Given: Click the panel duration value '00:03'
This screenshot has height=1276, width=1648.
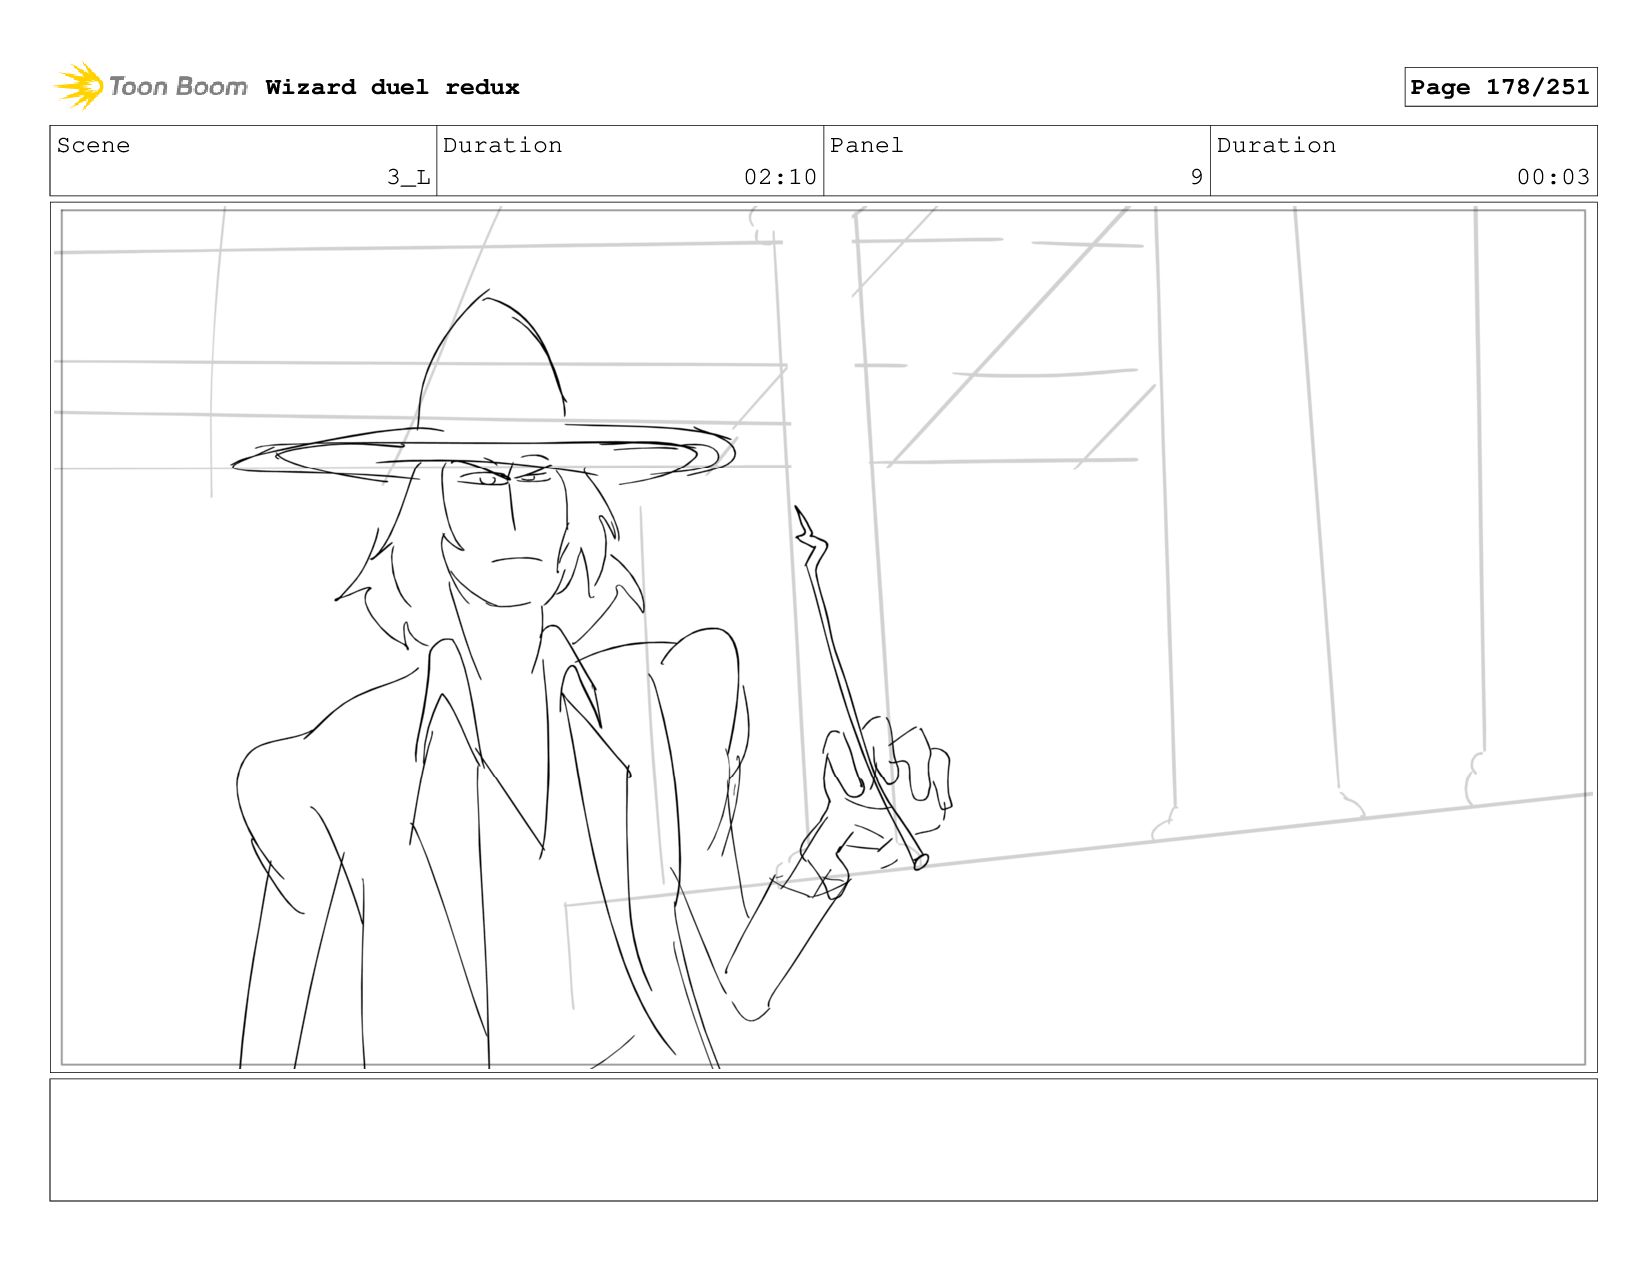Looking at the screenshot, I should pyautogui.click(x=1553, y=177).
